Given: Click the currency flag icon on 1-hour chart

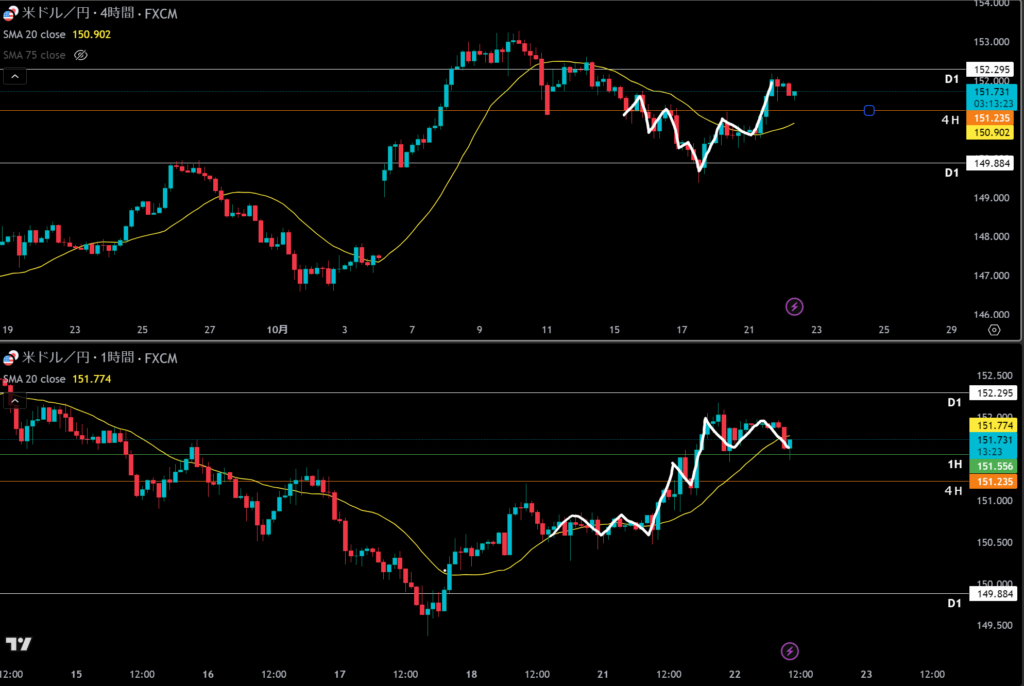Looking at the screenshot, I should 11,359.
